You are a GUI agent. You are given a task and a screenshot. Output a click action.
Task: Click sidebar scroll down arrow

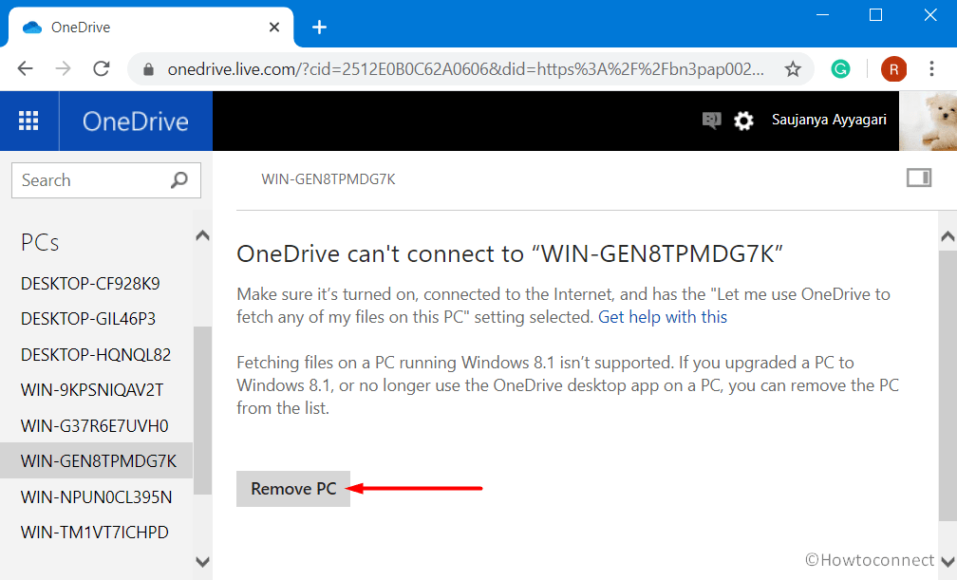pyautogui.click(x=203, y=561)
